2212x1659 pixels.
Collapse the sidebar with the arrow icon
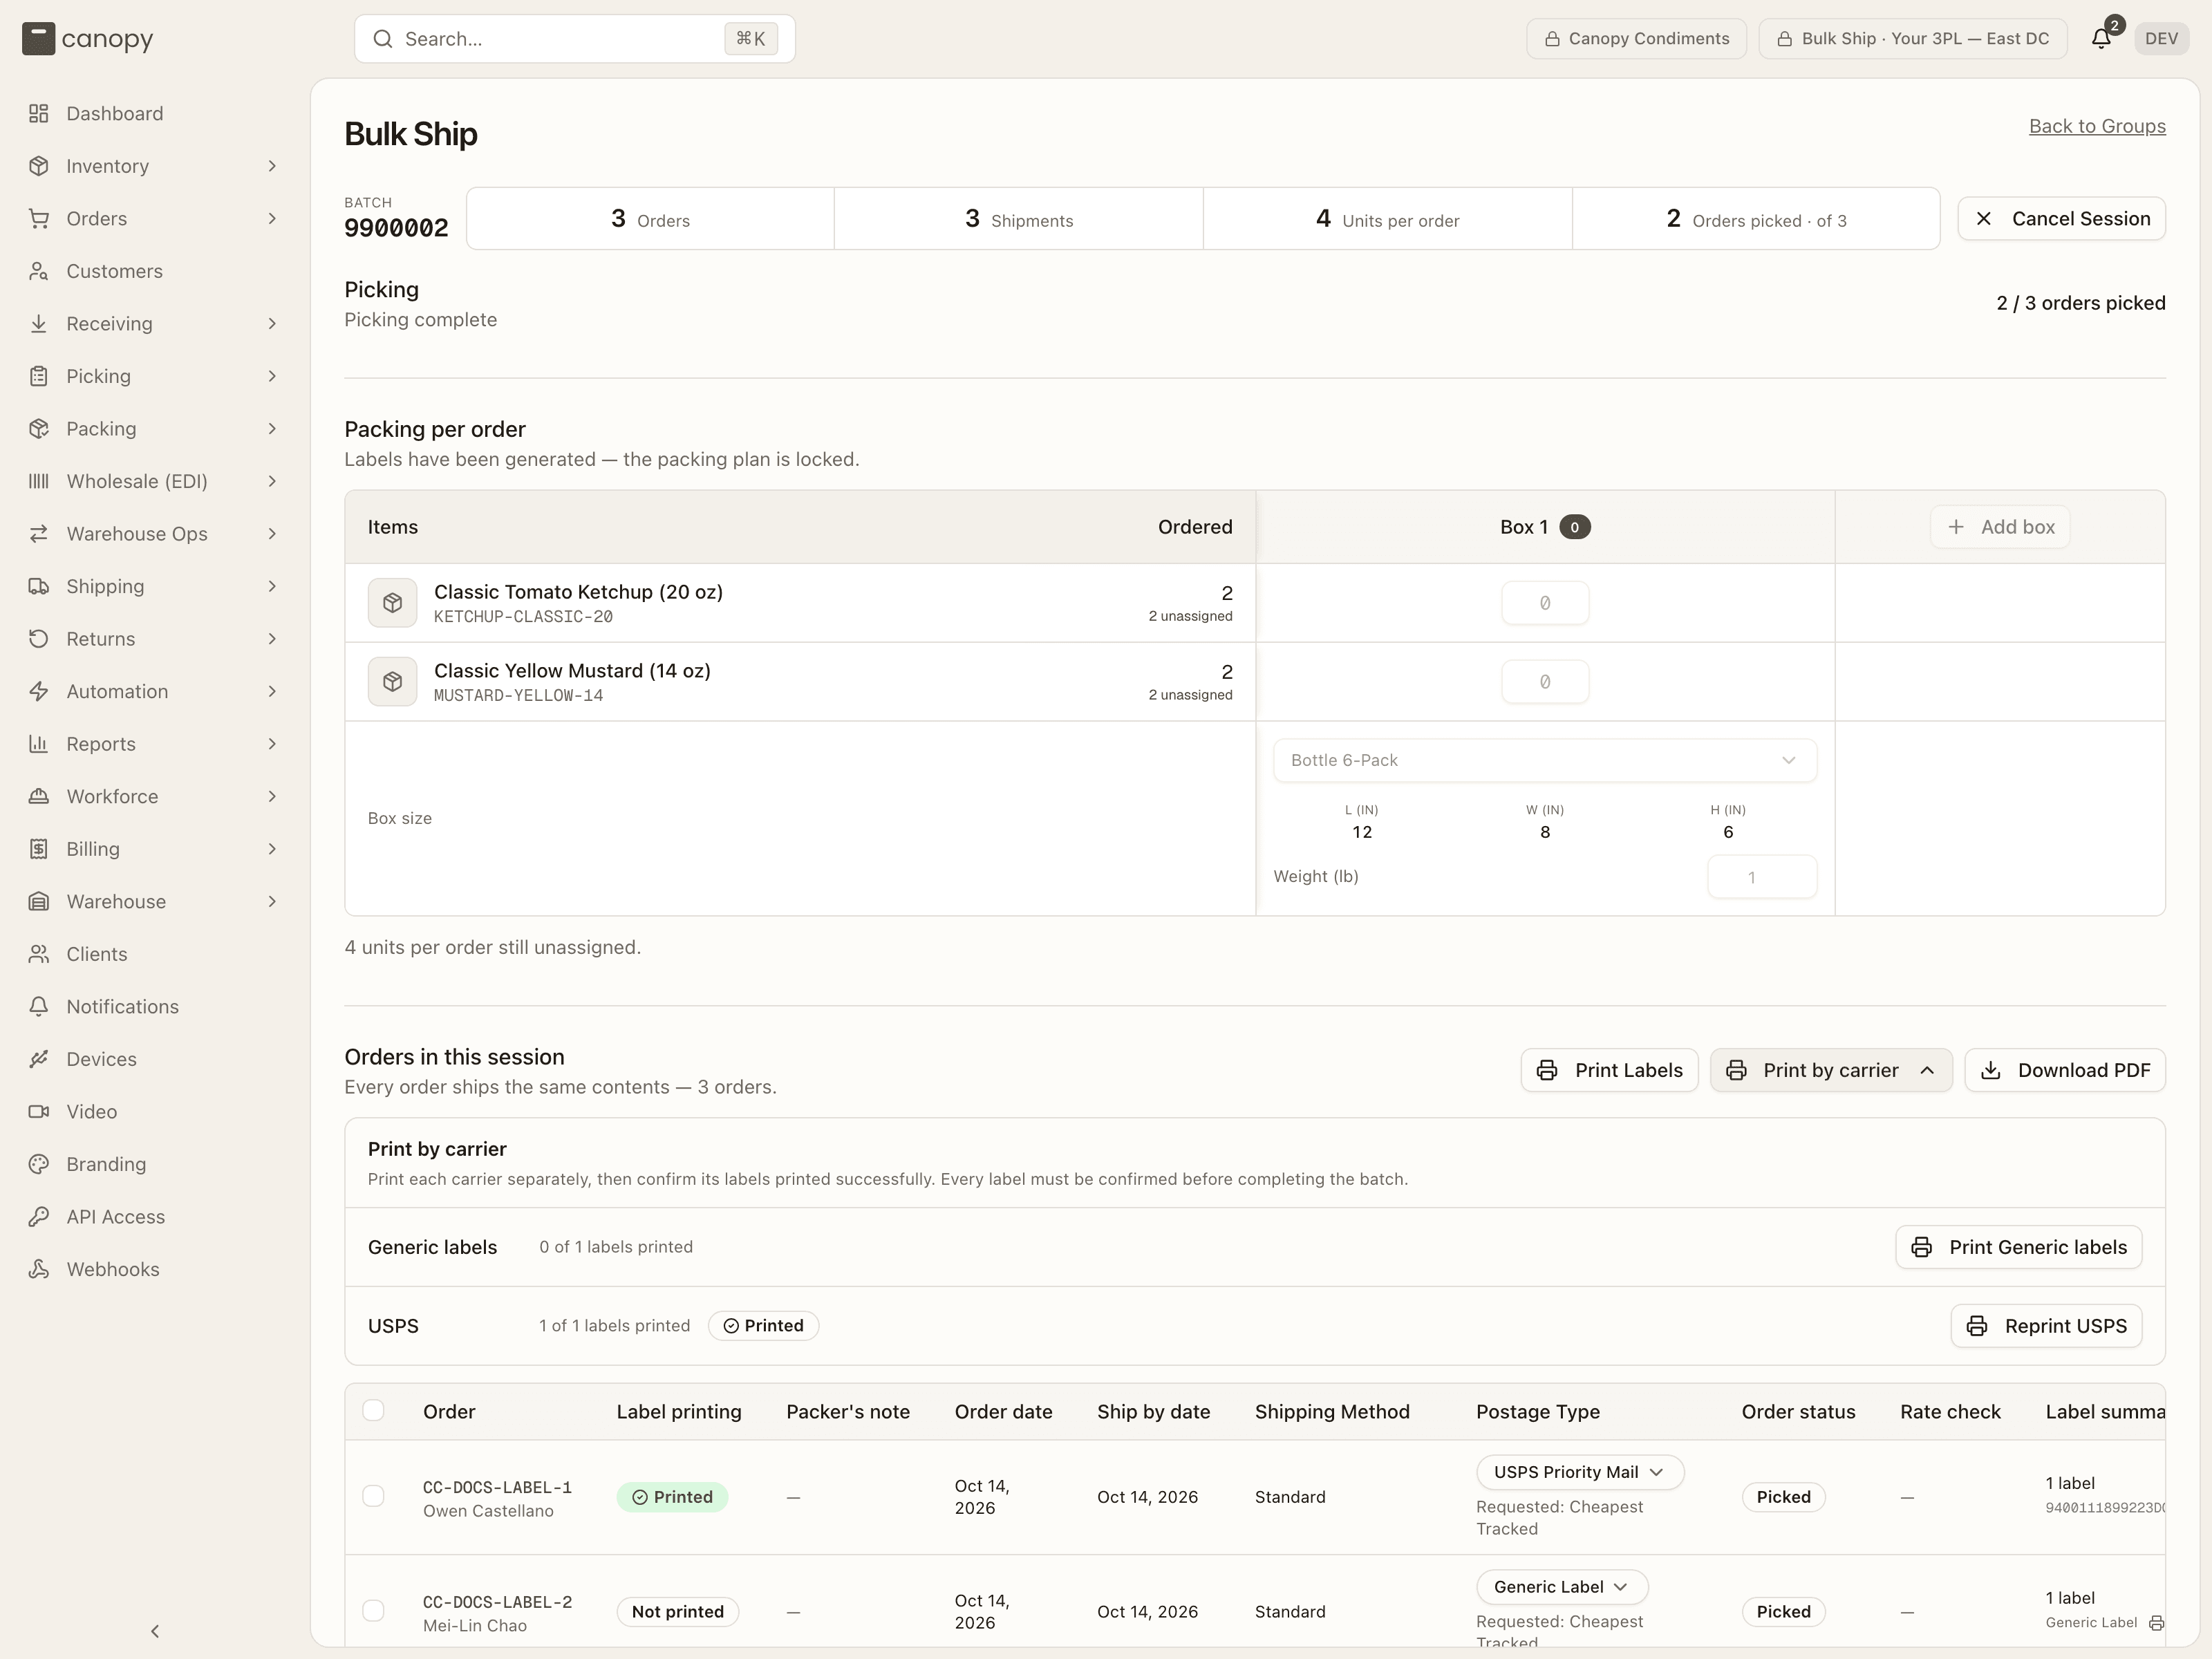[x=155, y=1631]
